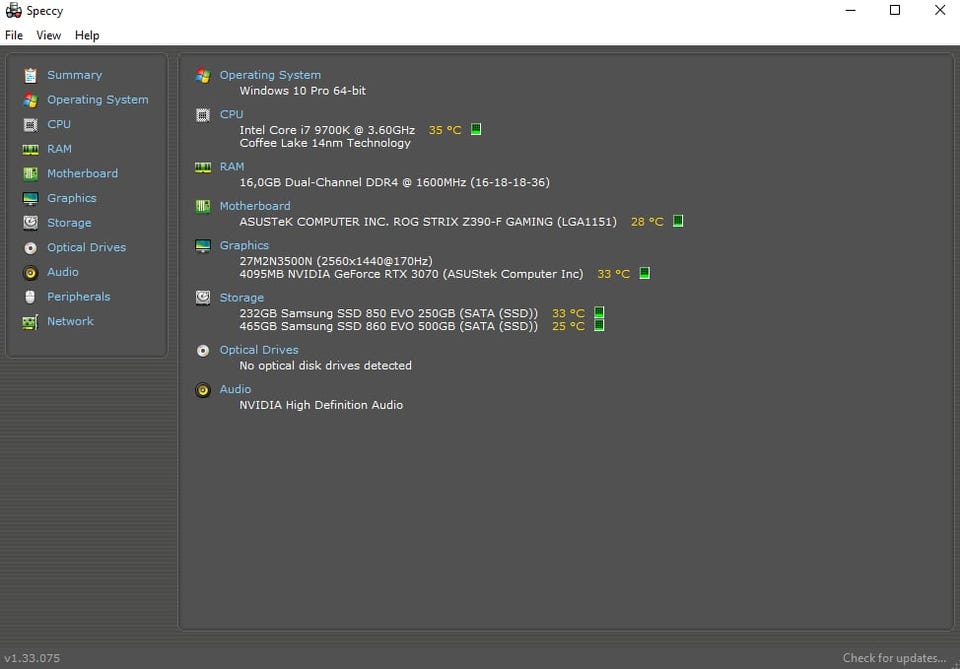Click the version number v1.33.075
The image size is (960, 669).
coord(32,658)
